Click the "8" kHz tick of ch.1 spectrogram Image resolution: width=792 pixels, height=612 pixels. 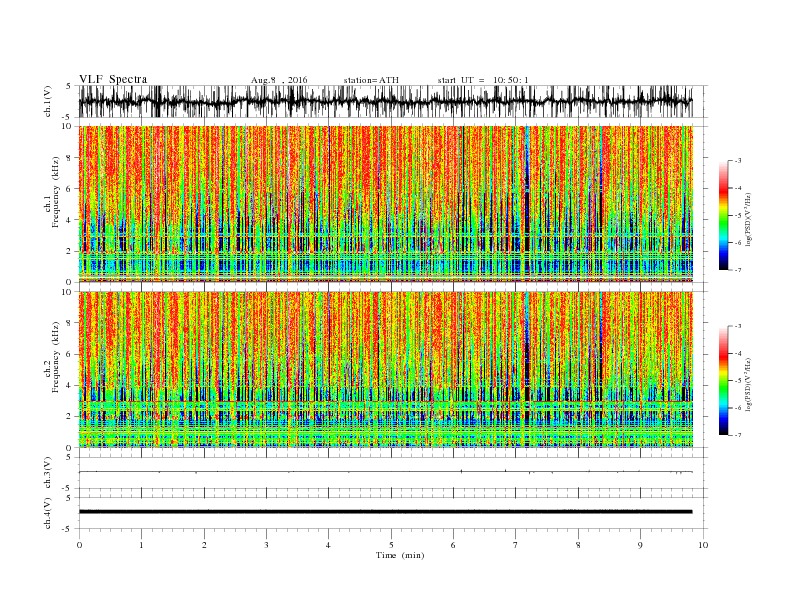[x=70, y=158]
